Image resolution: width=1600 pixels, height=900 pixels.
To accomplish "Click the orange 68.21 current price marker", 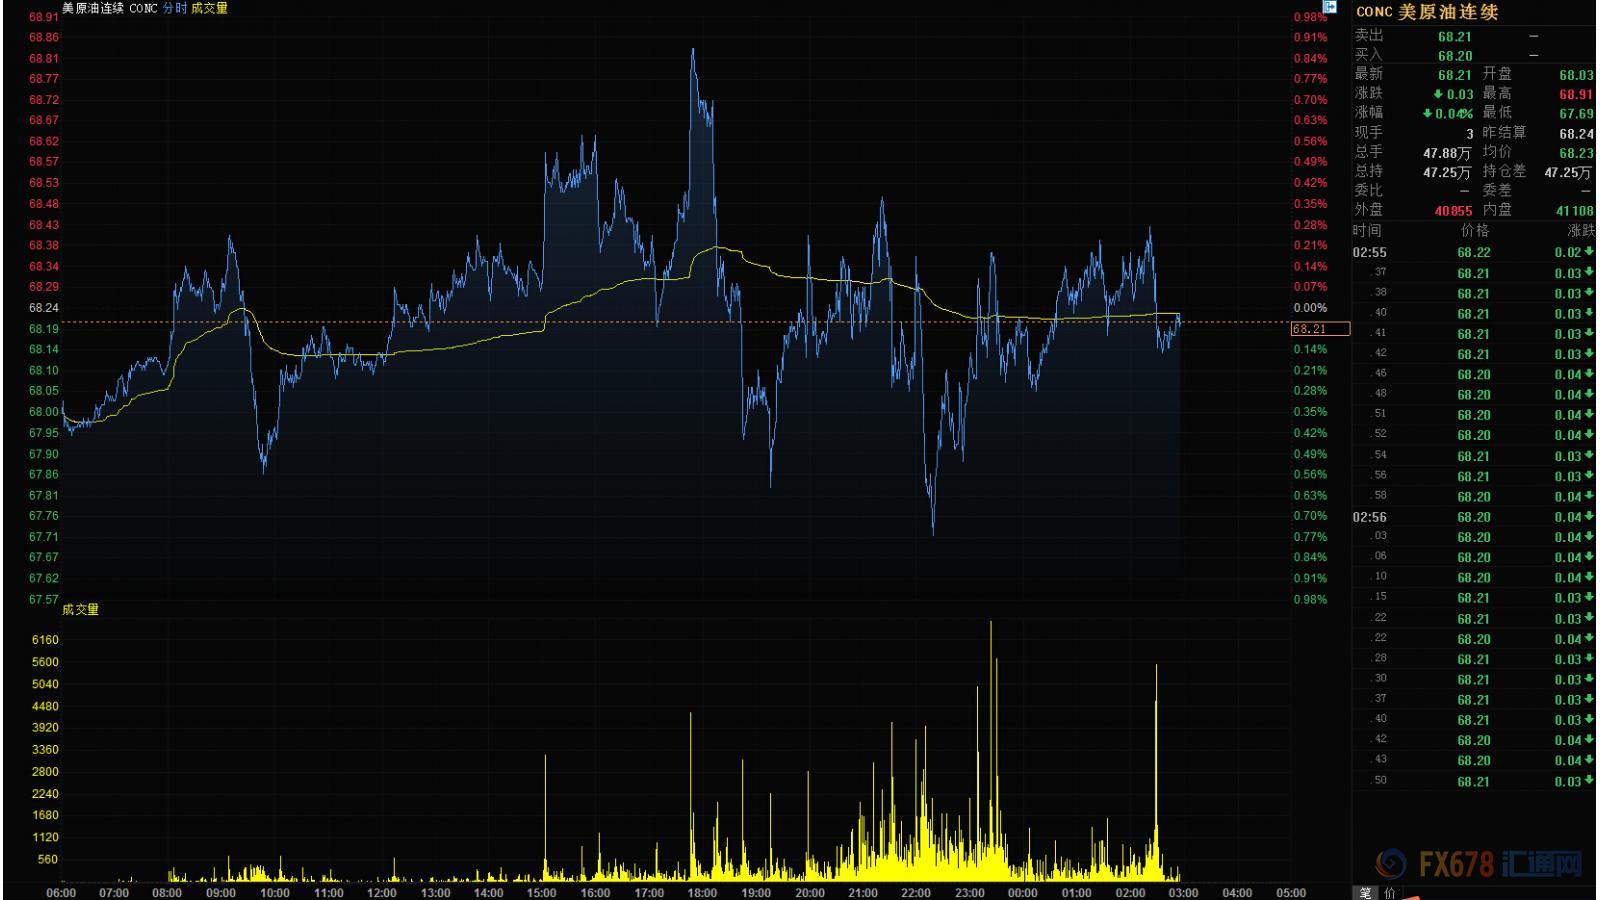I will (1320, 329).
